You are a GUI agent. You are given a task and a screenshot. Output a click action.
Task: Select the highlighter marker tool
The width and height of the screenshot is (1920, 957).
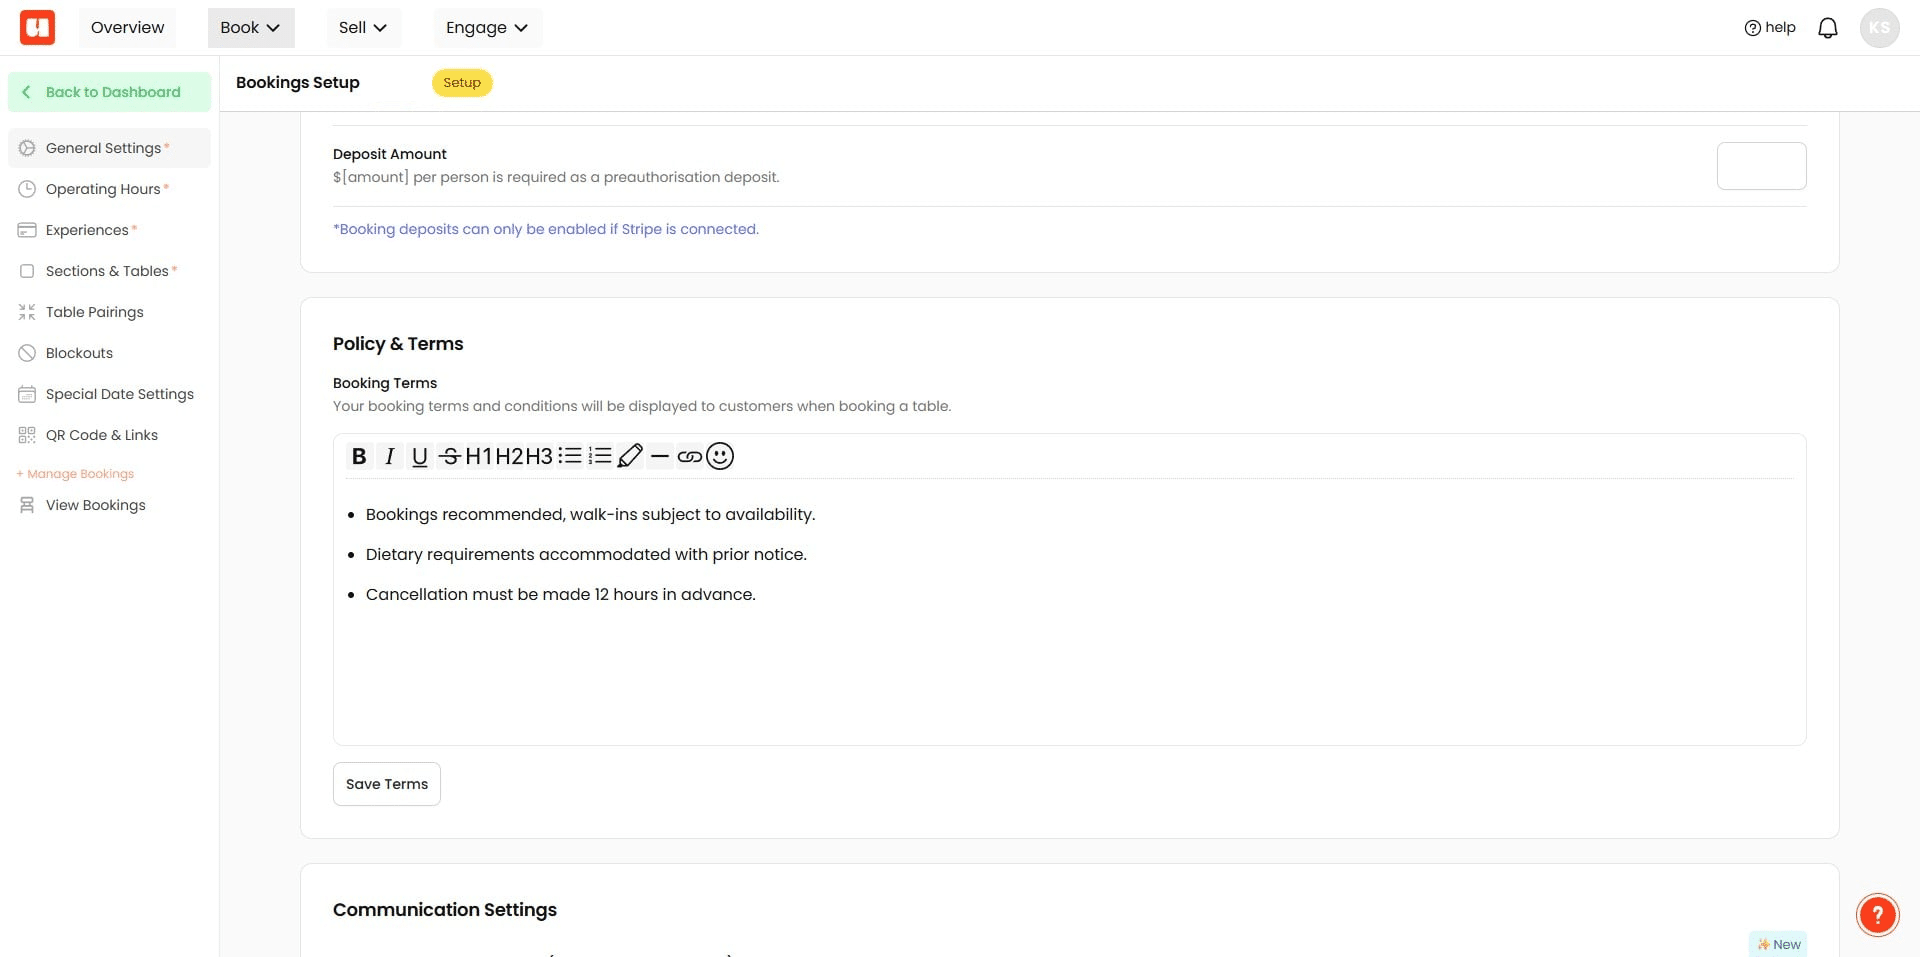coord(630,456)
